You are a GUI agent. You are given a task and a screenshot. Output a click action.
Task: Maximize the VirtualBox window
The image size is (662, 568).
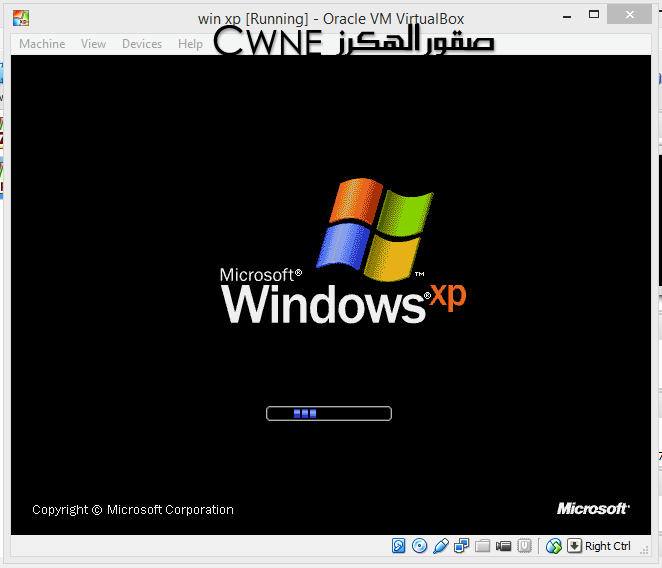click(594, 14)
